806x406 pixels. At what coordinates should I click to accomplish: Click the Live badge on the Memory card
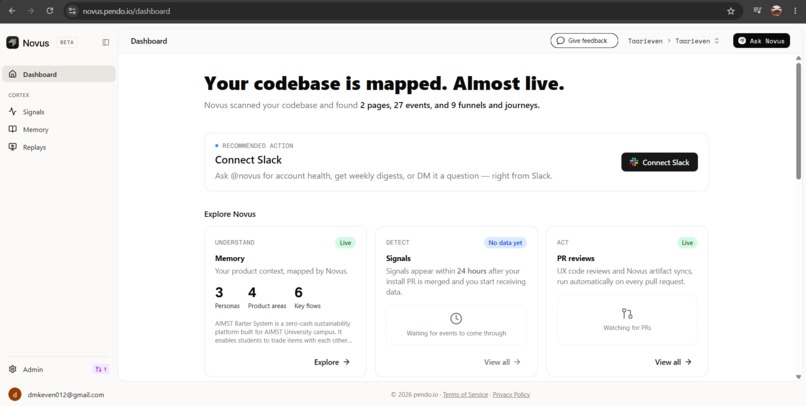[x=345, y=243]
